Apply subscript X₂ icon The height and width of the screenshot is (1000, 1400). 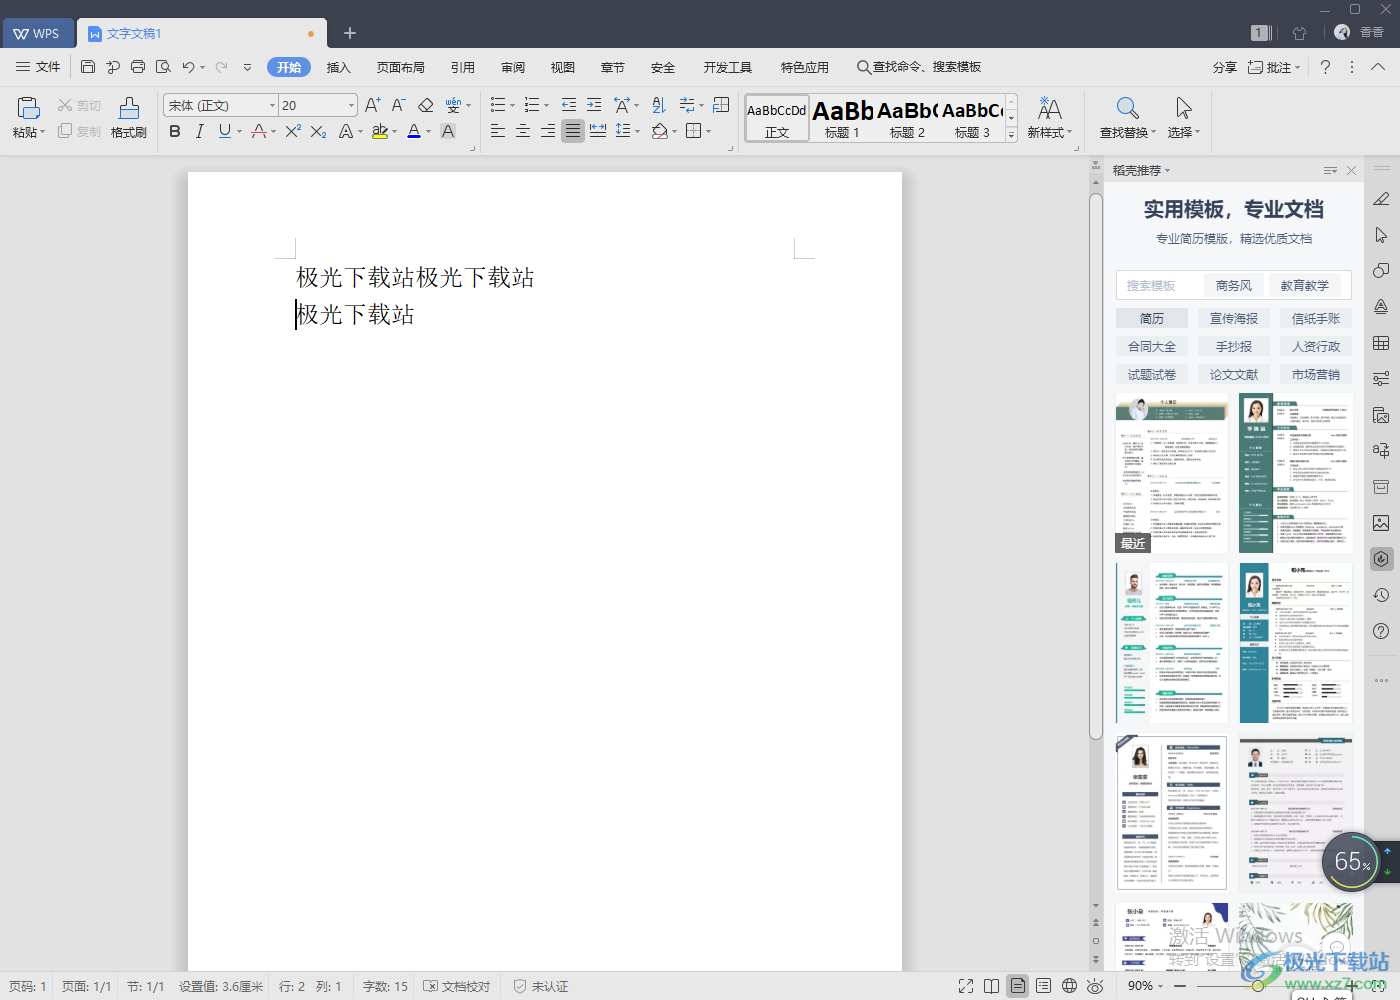tap(318, 131)
